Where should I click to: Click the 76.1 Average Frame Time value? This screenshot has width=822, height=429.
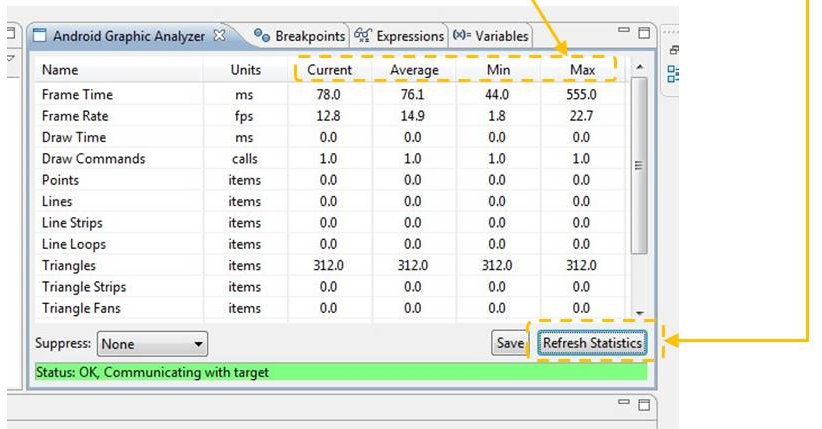pyautogui.click(x=413, y=94)
